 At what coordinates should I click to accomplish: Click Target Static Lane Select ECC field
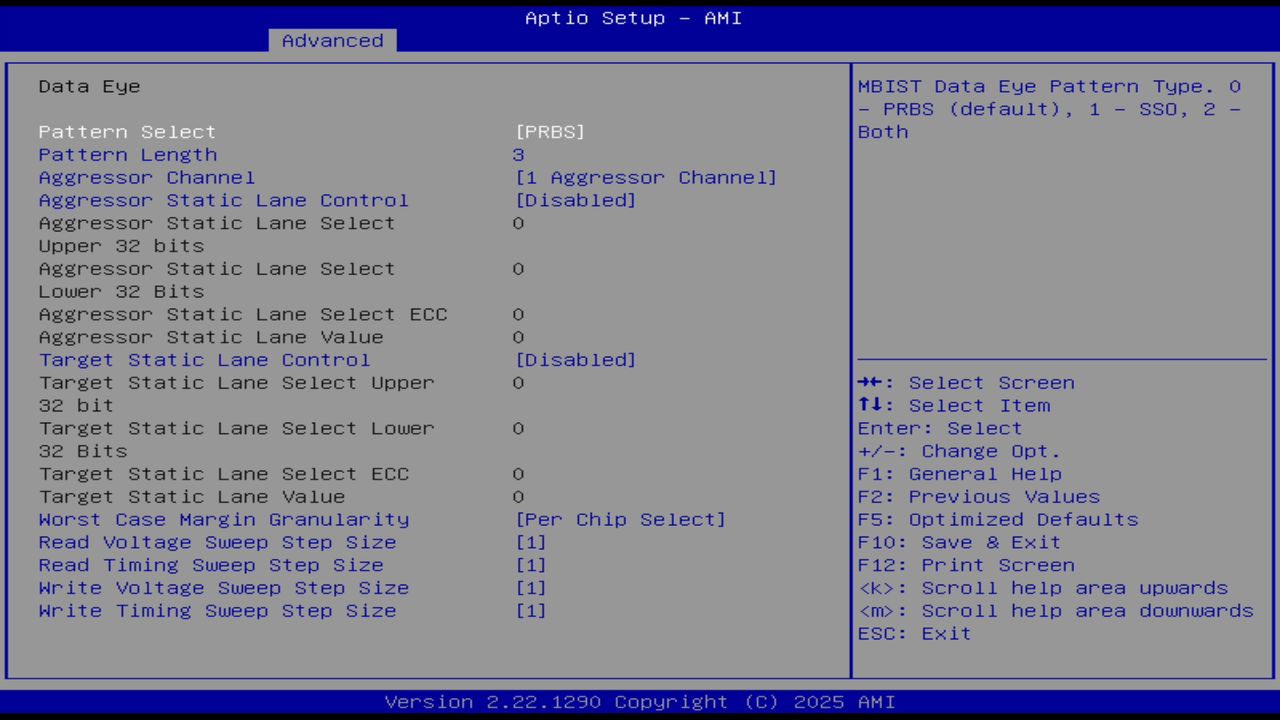tap(223, 473)
